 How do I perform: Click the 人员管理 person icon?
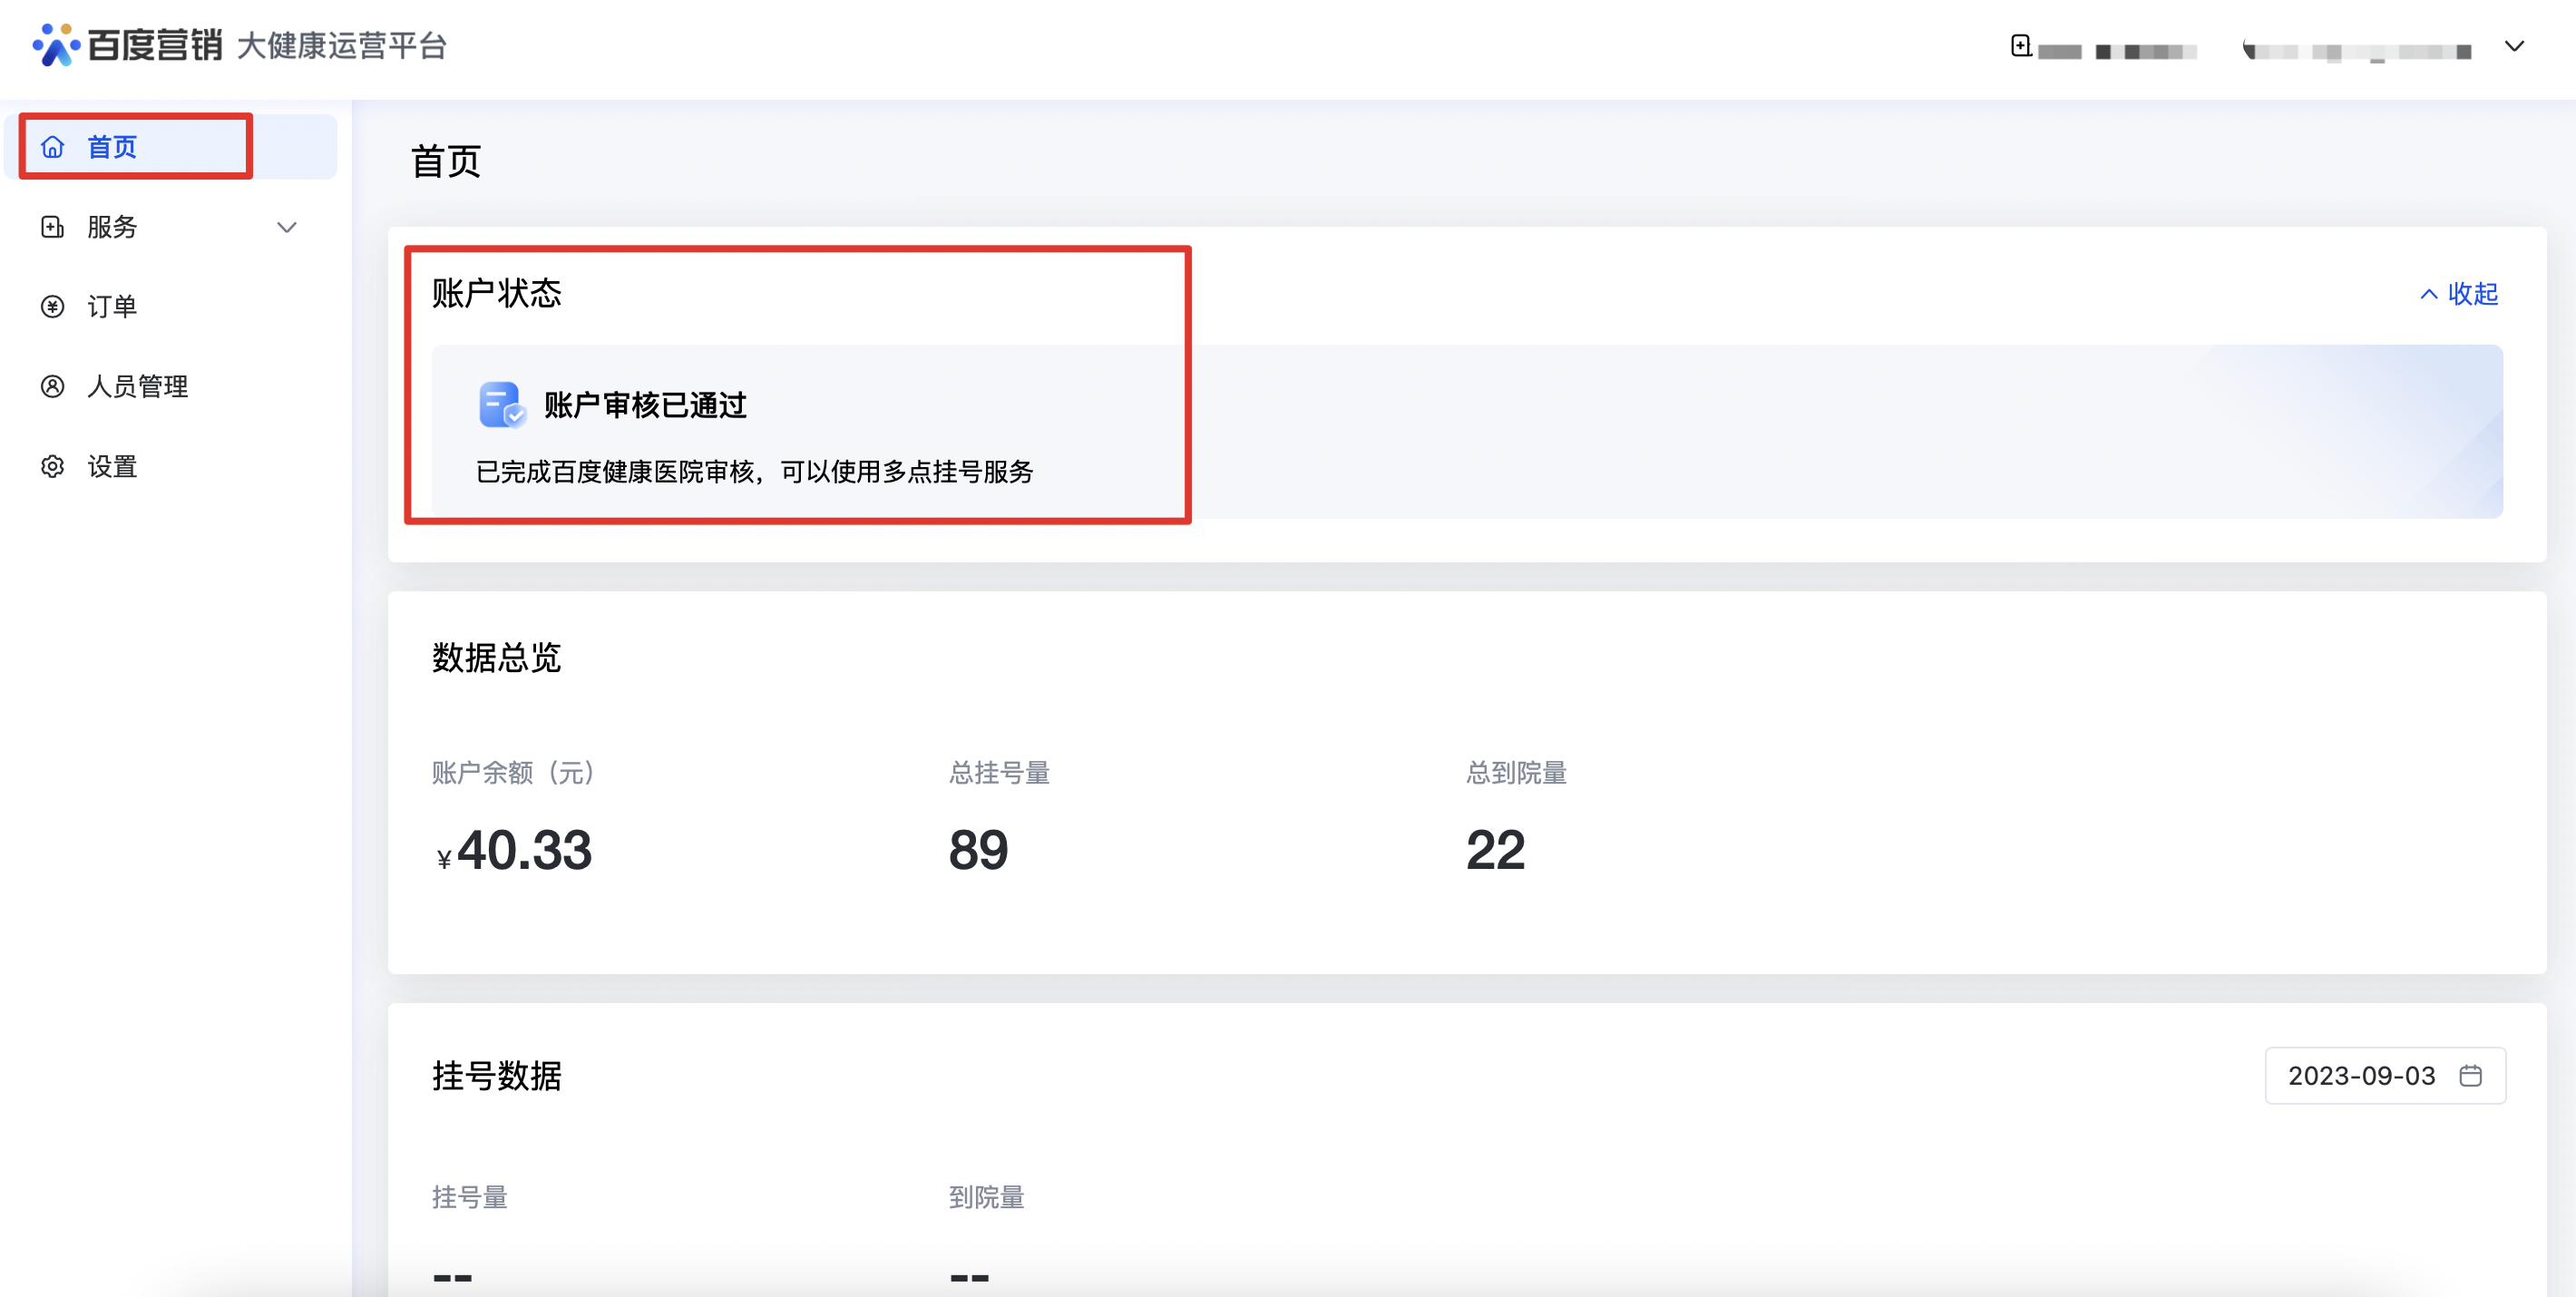(x=53, y=387)
